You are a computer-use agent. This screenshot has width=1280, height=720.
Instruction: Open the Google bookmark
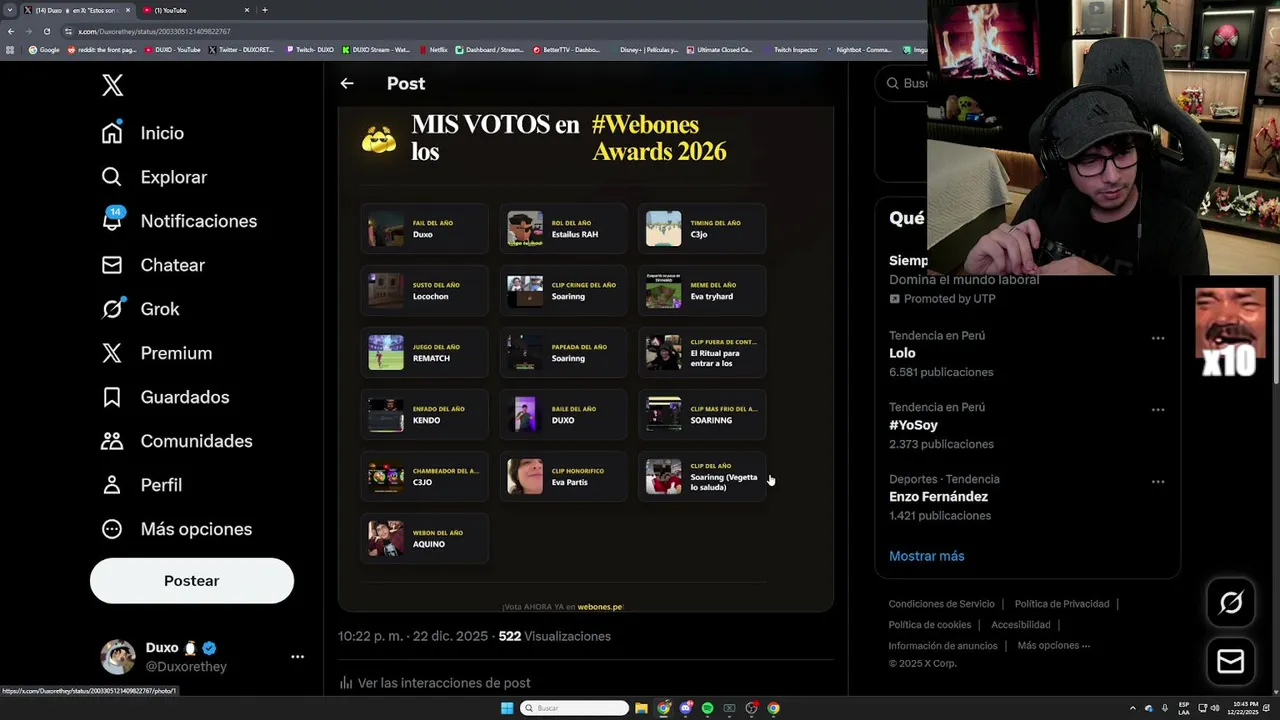tap(44, 50)
